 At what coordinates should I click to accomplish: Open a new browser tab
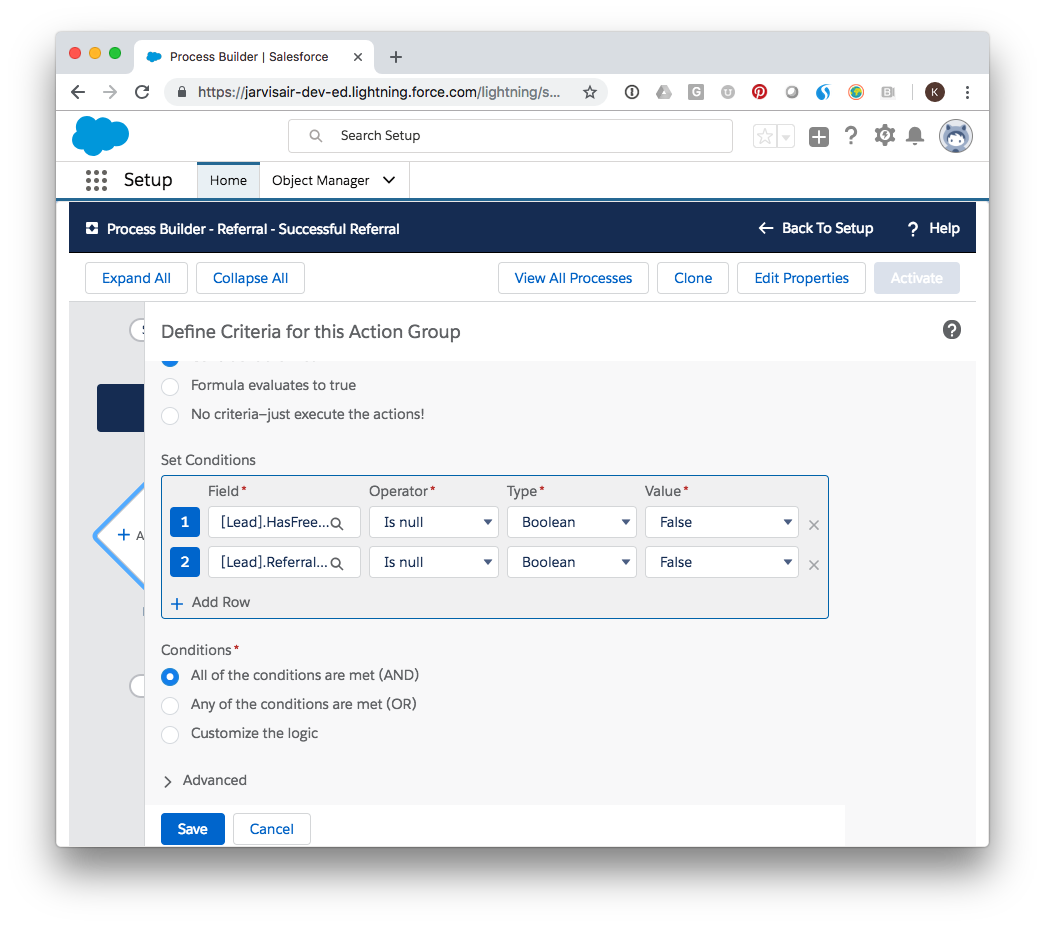point(396,57)
